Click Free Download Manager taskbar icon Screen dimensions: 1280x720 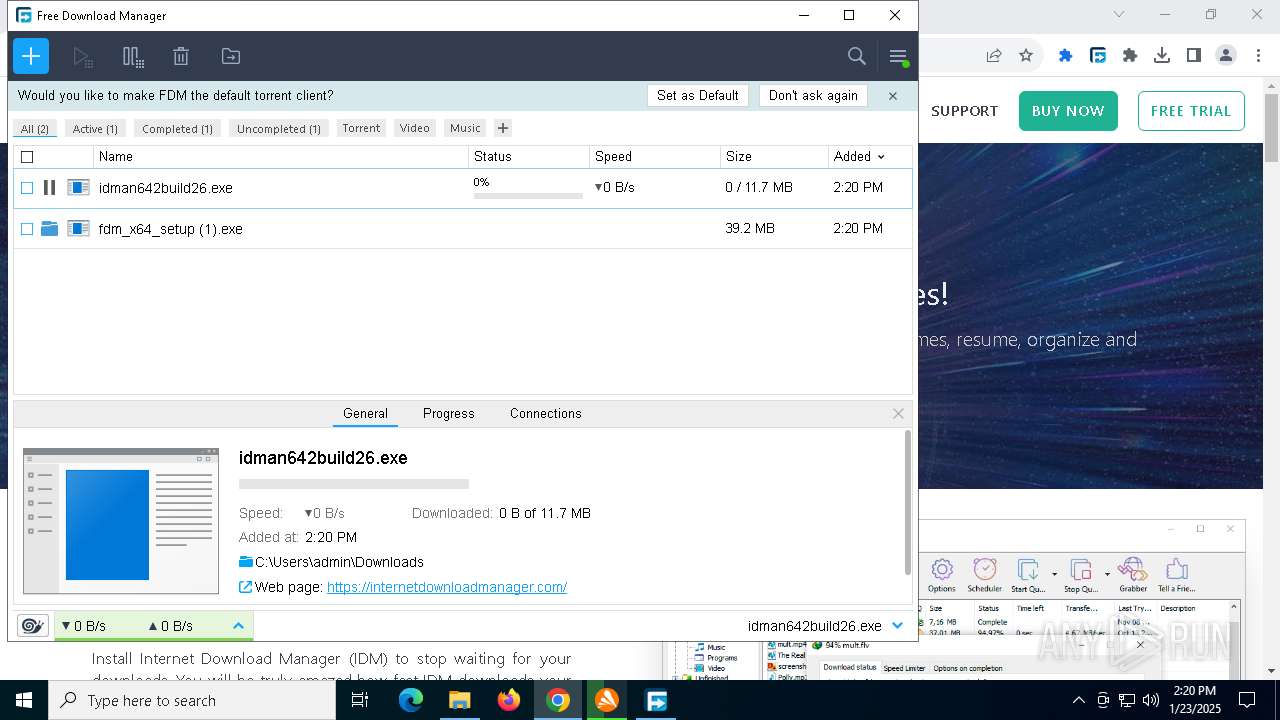click(656, 700)
